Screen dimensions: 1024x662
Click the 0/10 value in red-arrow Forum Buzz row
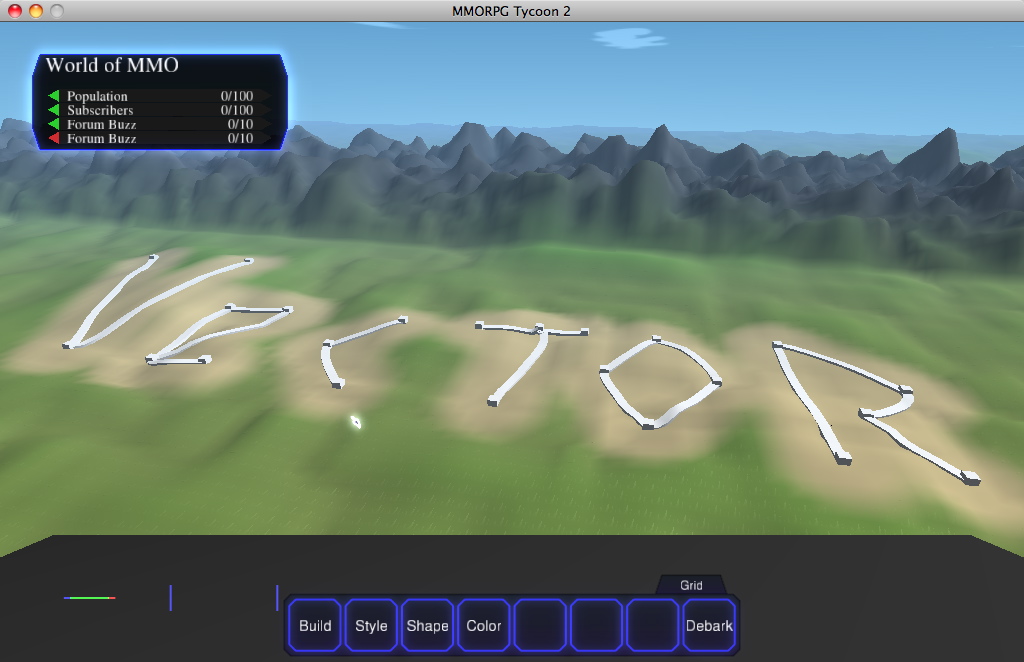coord(240,138)
